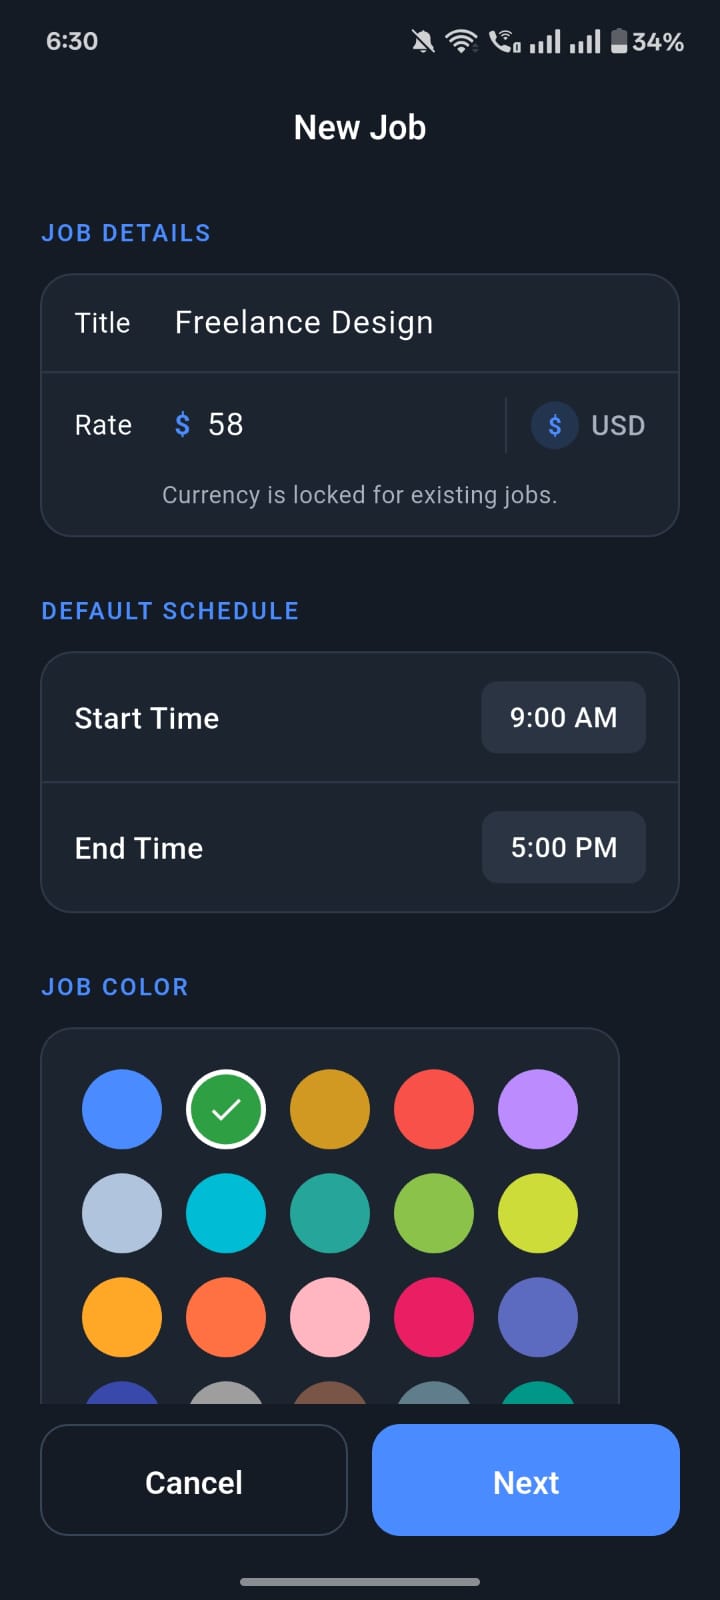The image size is (720, 1600).
Task: Select the purple color swatch
Action: (x=538, y=1109)
